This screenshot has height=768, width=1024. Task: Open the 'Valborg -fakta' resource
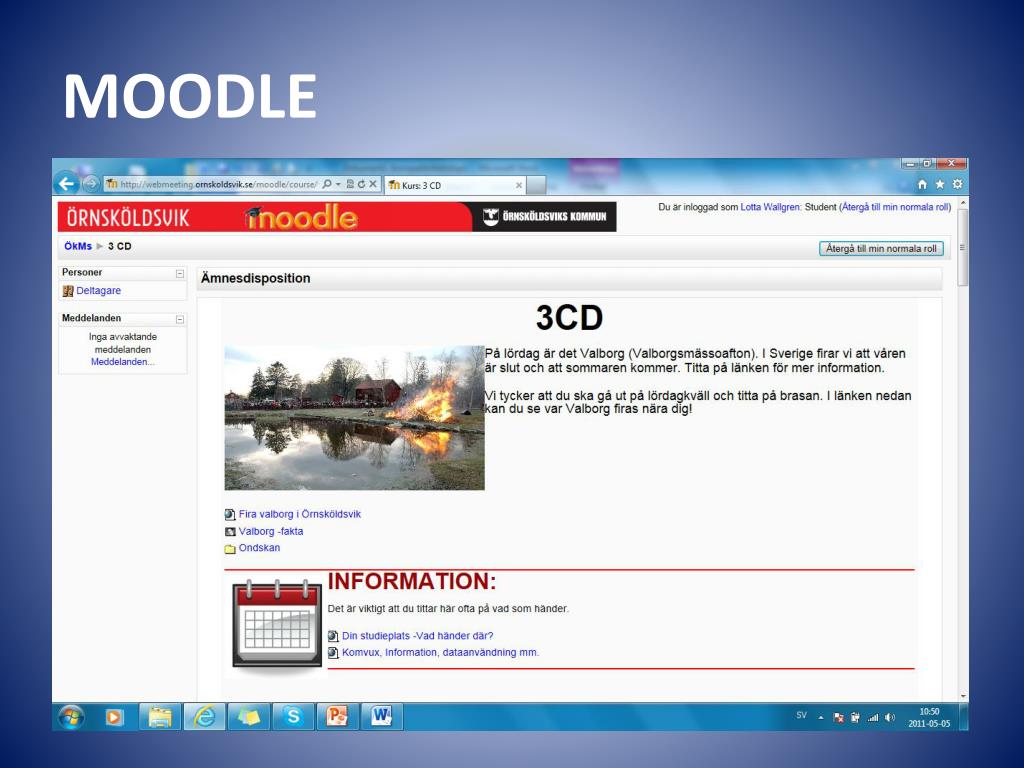(x=271, y=531)
